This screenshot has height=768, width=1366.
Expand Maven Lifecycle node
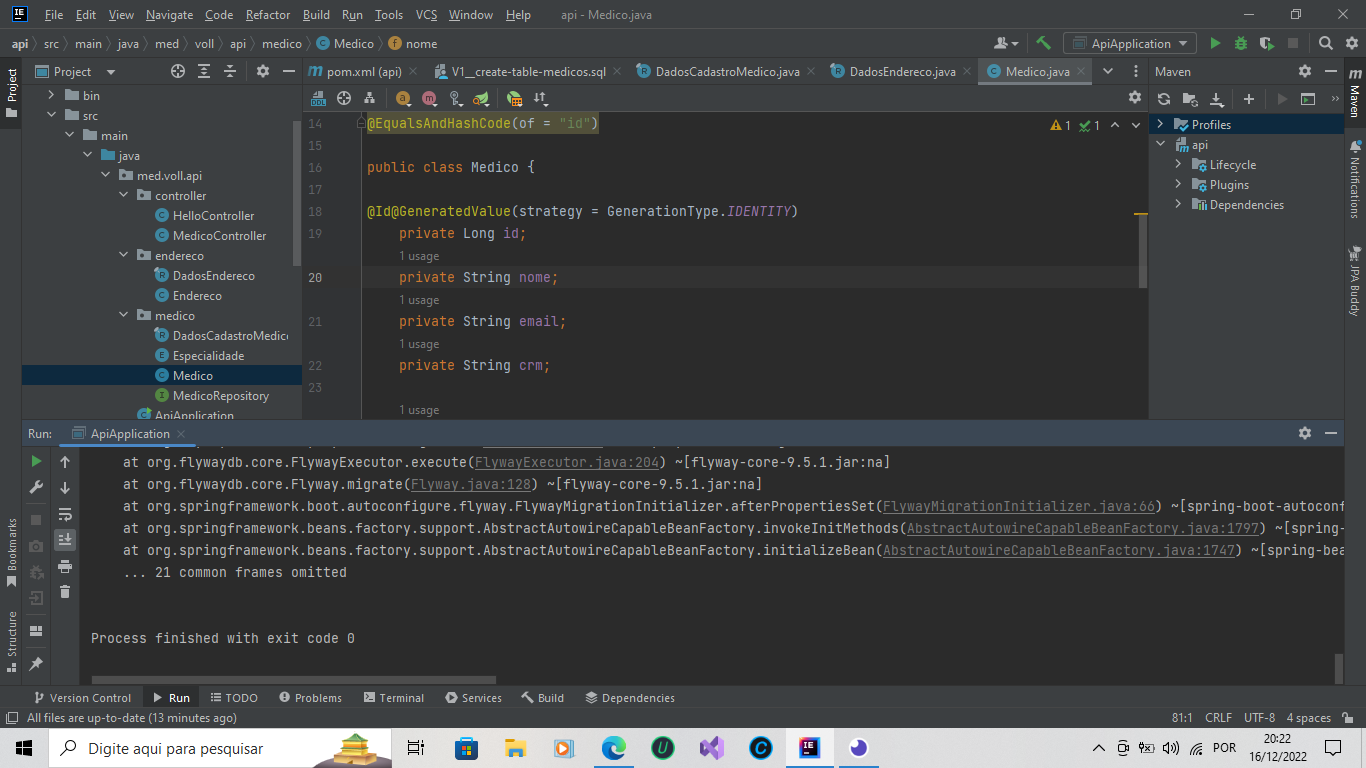pyautogui.click(x=1178, y=164)
